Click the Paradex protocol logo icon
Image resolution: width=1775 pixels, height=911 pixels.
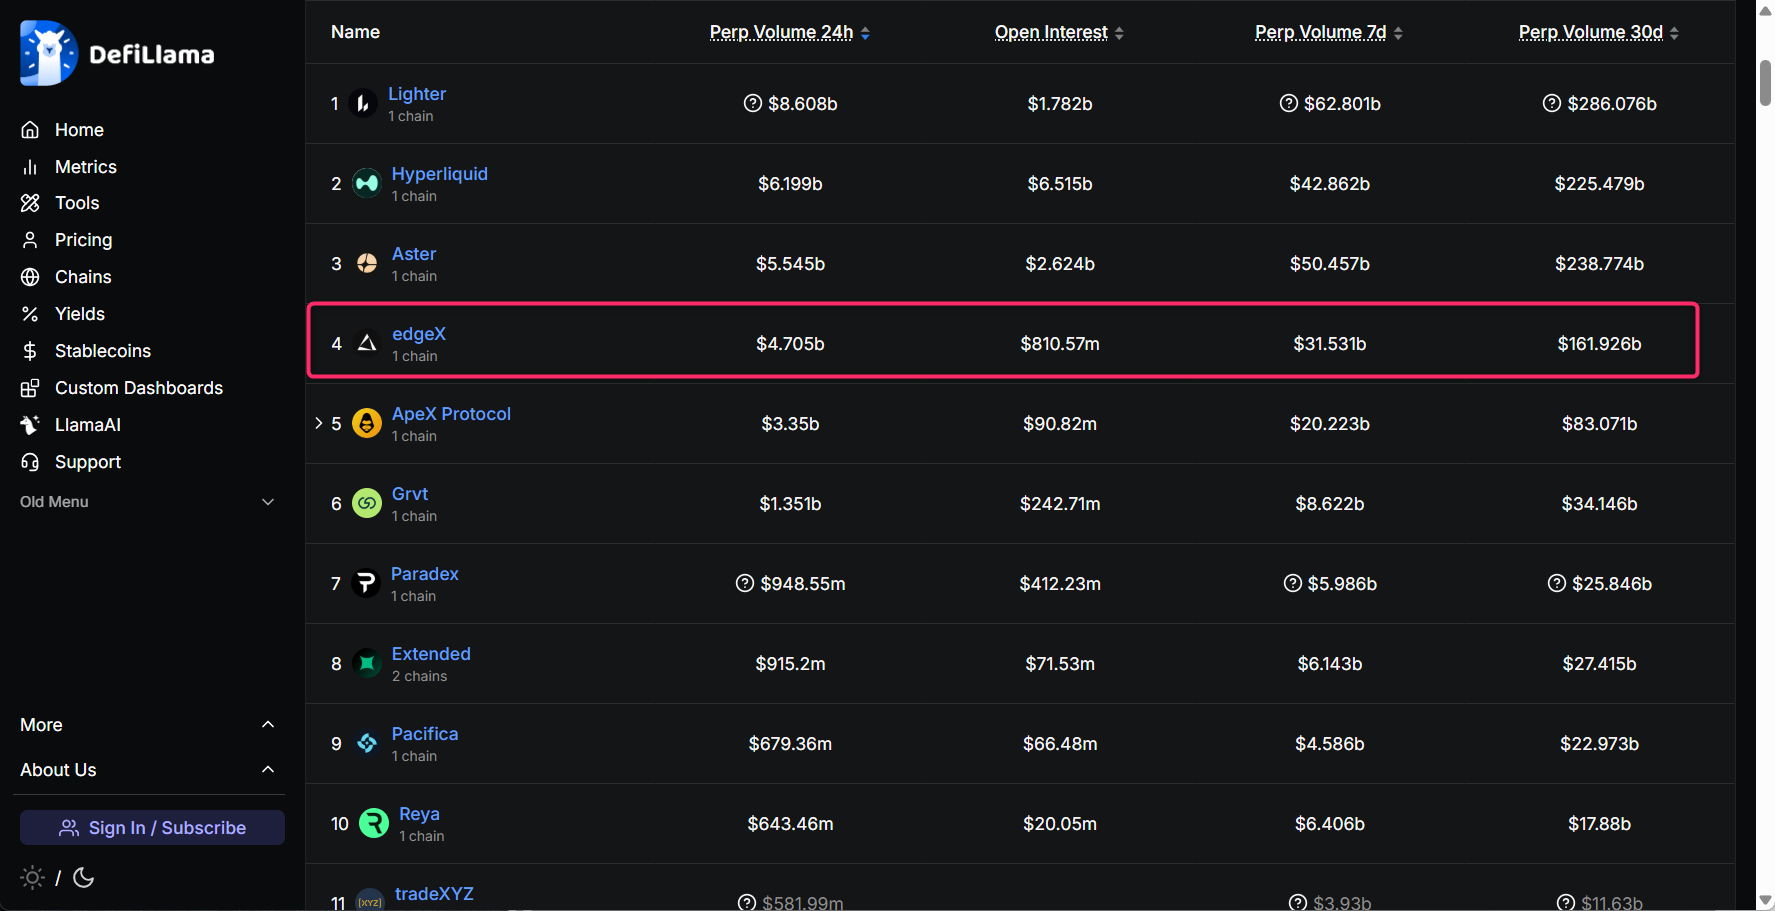[x=366, y=583]
